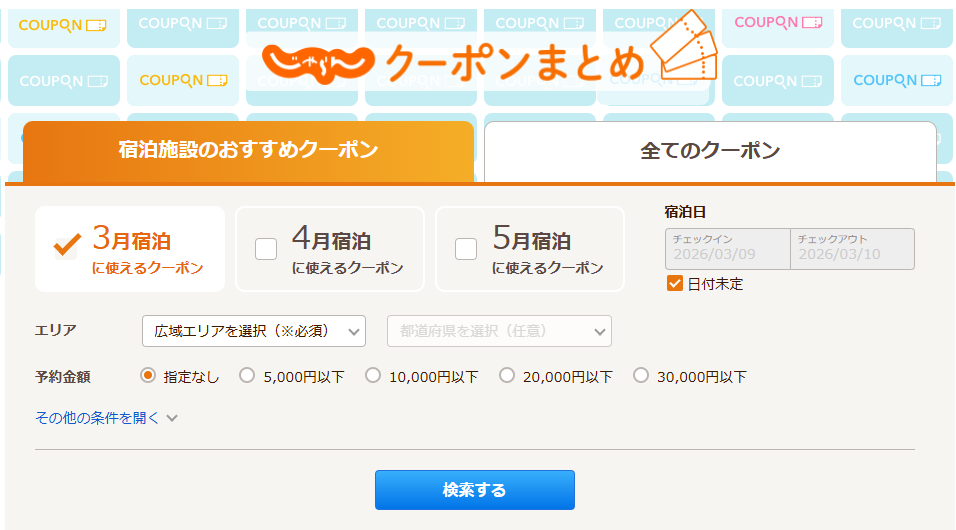The width and height of the screenshot is (956, 530).
Task: Uncheck the 日付未定 checkbox
Action: [675, 284]
